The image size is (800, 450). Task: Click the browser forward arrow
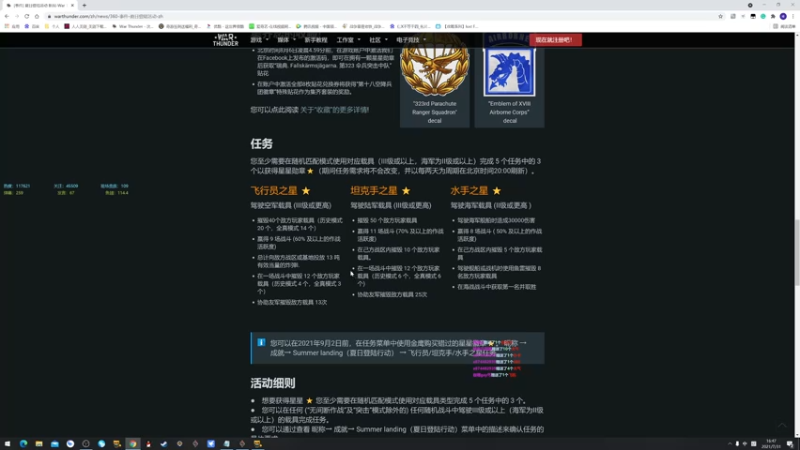pos(17,16)
